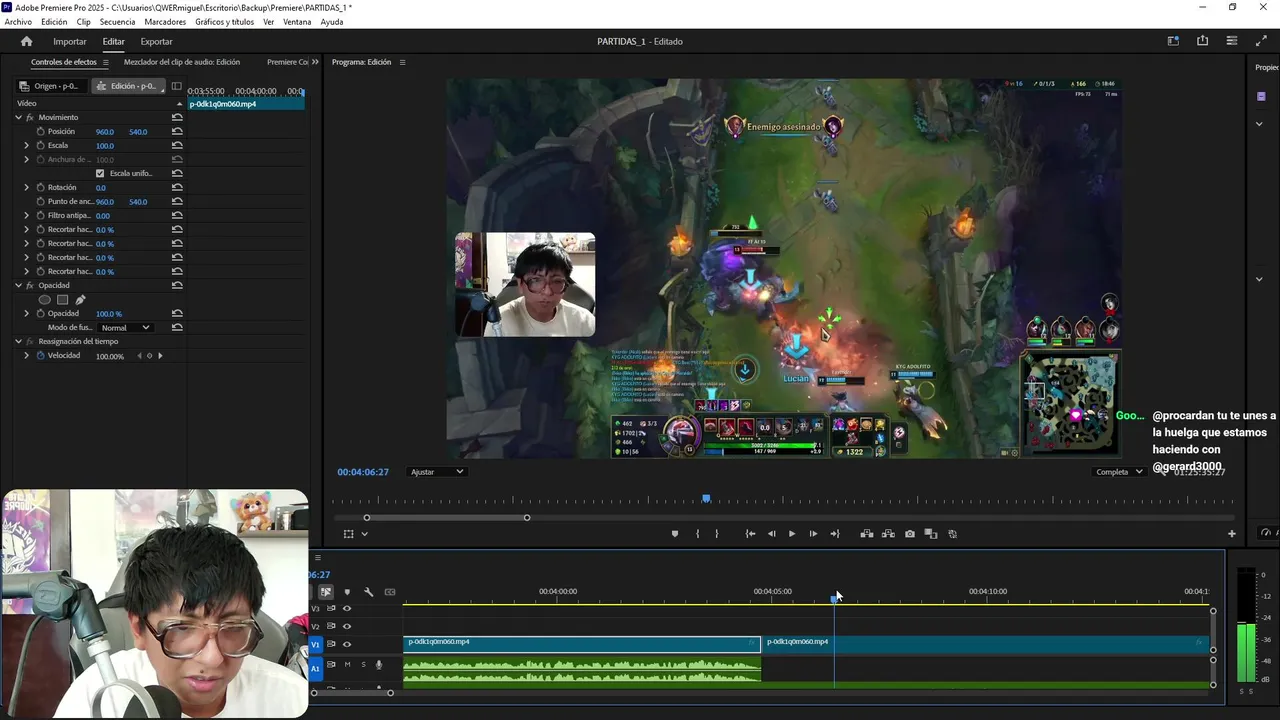Solo track A1
The width and height of the screenshot is (1280, 720).
click(x=363, y=664)
